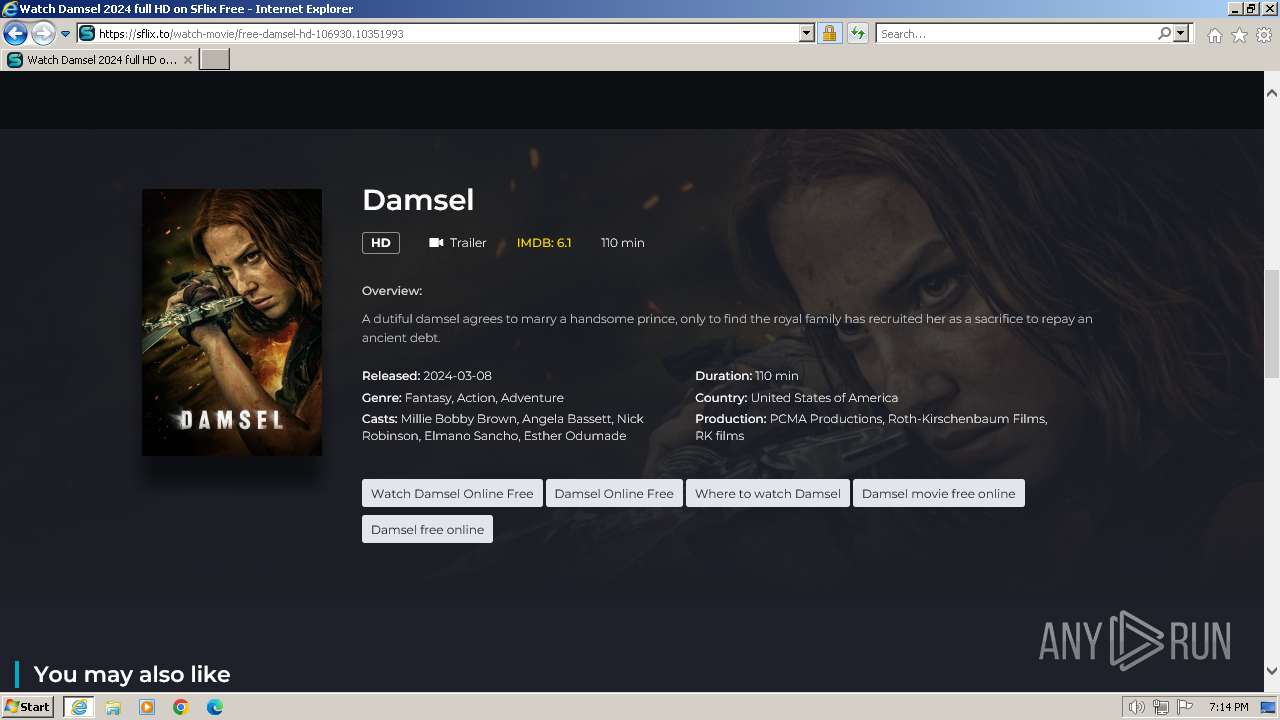This screenshot has height=720, width=1280.
Task: Open Internet Explorer taskbar icon
Action: click(78, 707)
